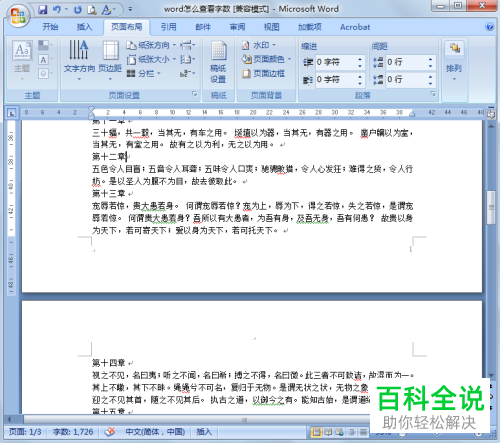Switch to Web Layout view
Viewport: 500px width, 443px height.
(x=340, y=432)
